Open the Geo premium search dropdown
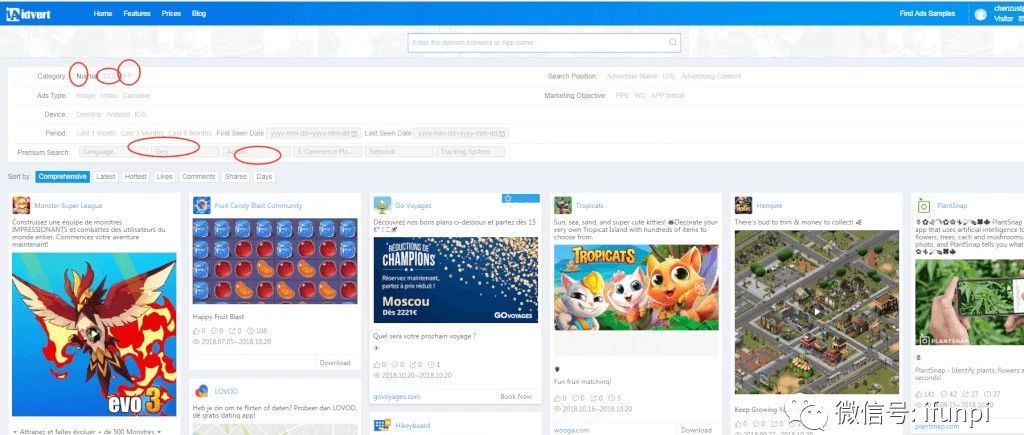The width and height of the screenshot is (1024, 435). [185, 152]
